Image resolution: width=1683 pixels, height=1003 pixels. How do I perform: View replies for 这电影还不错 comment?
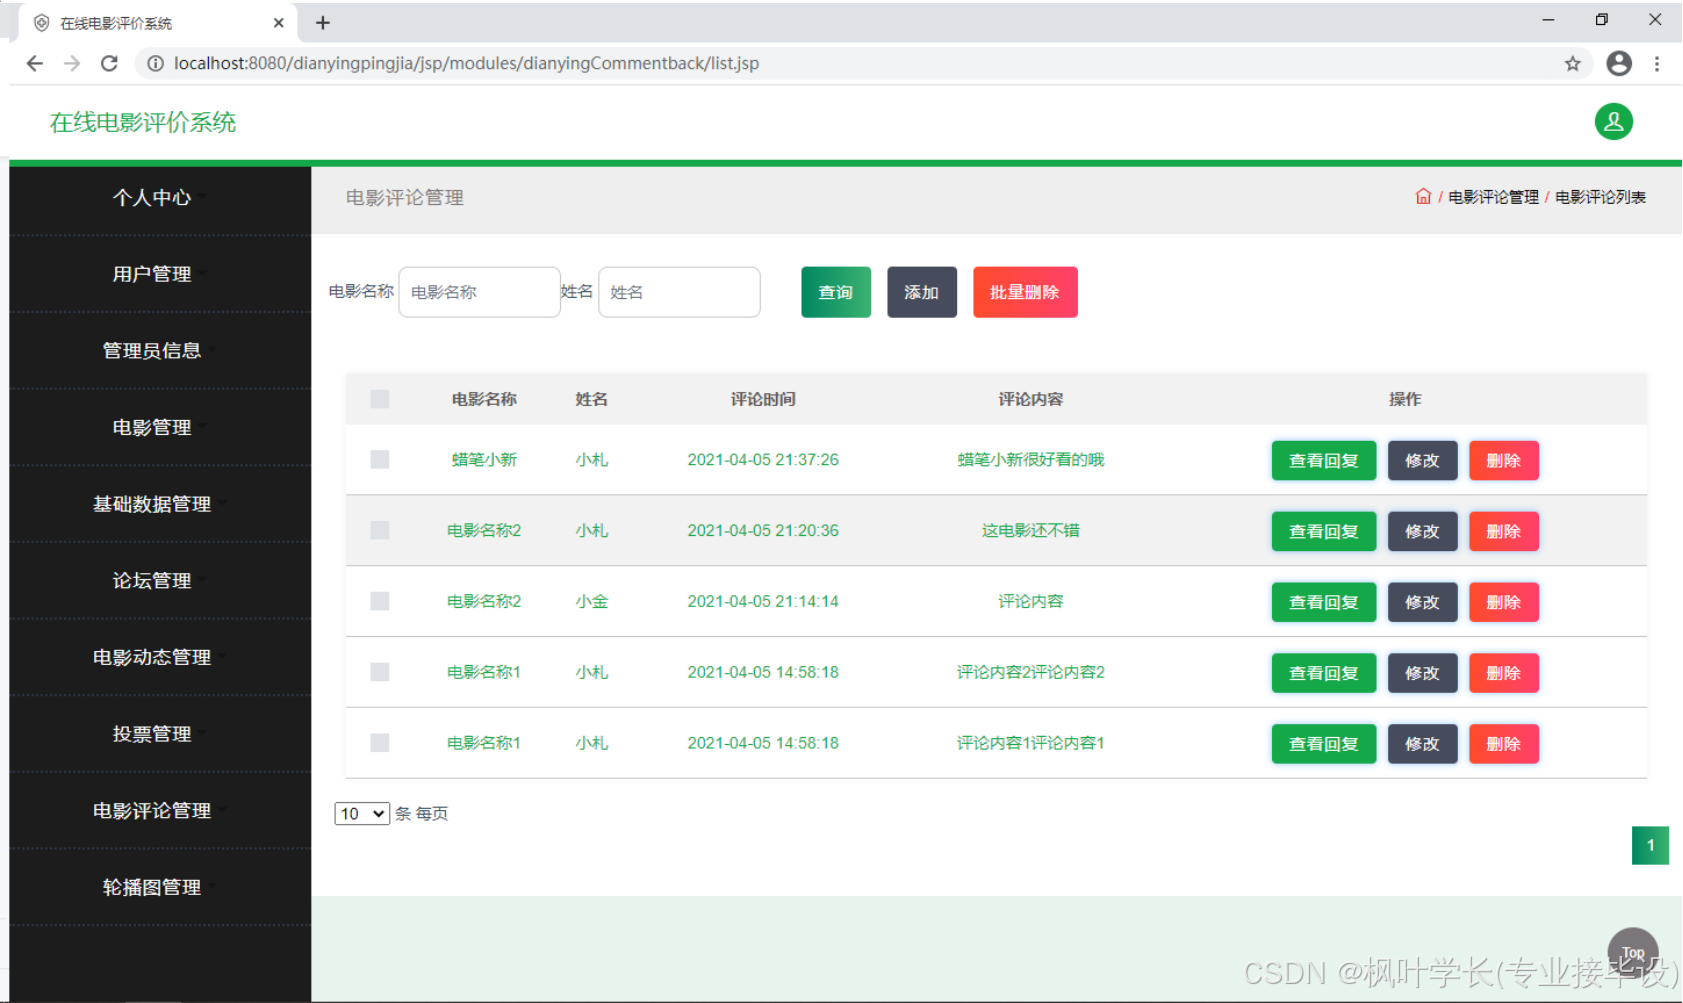pos(1323,531)
